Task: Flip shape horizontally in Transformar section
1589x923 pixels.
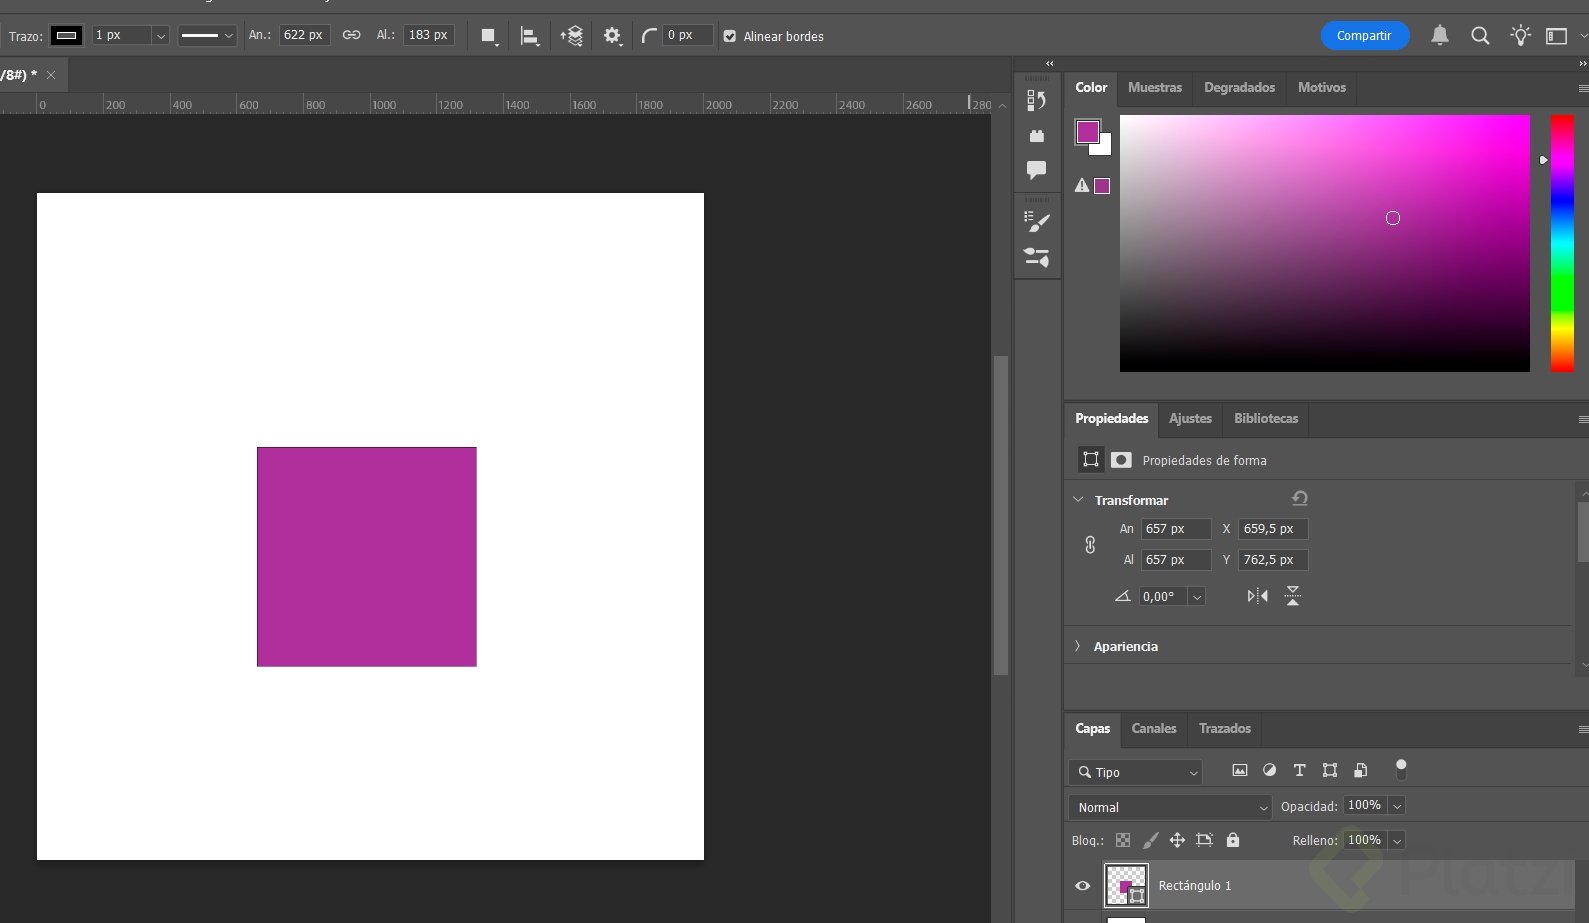Action: click(1257, 596)
